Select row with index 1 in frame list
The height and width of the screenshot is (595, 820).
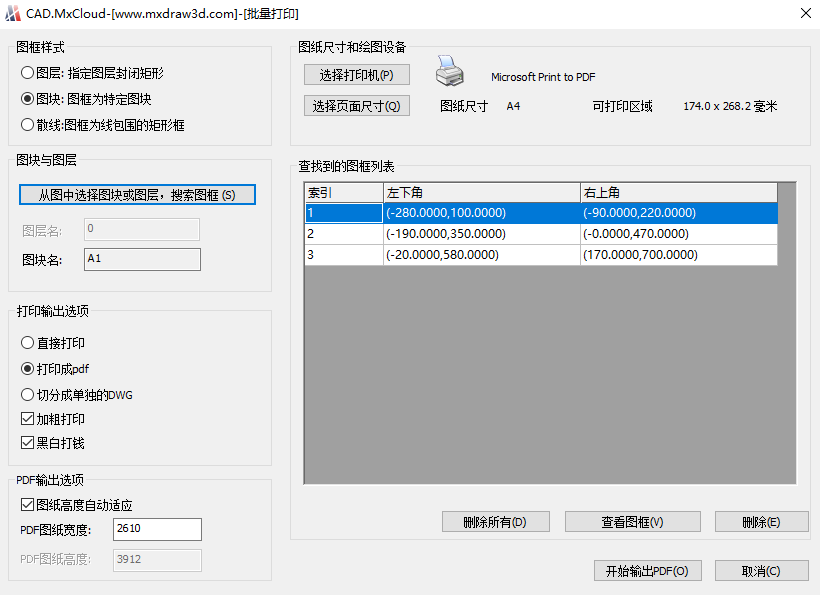tap(541, 213)
